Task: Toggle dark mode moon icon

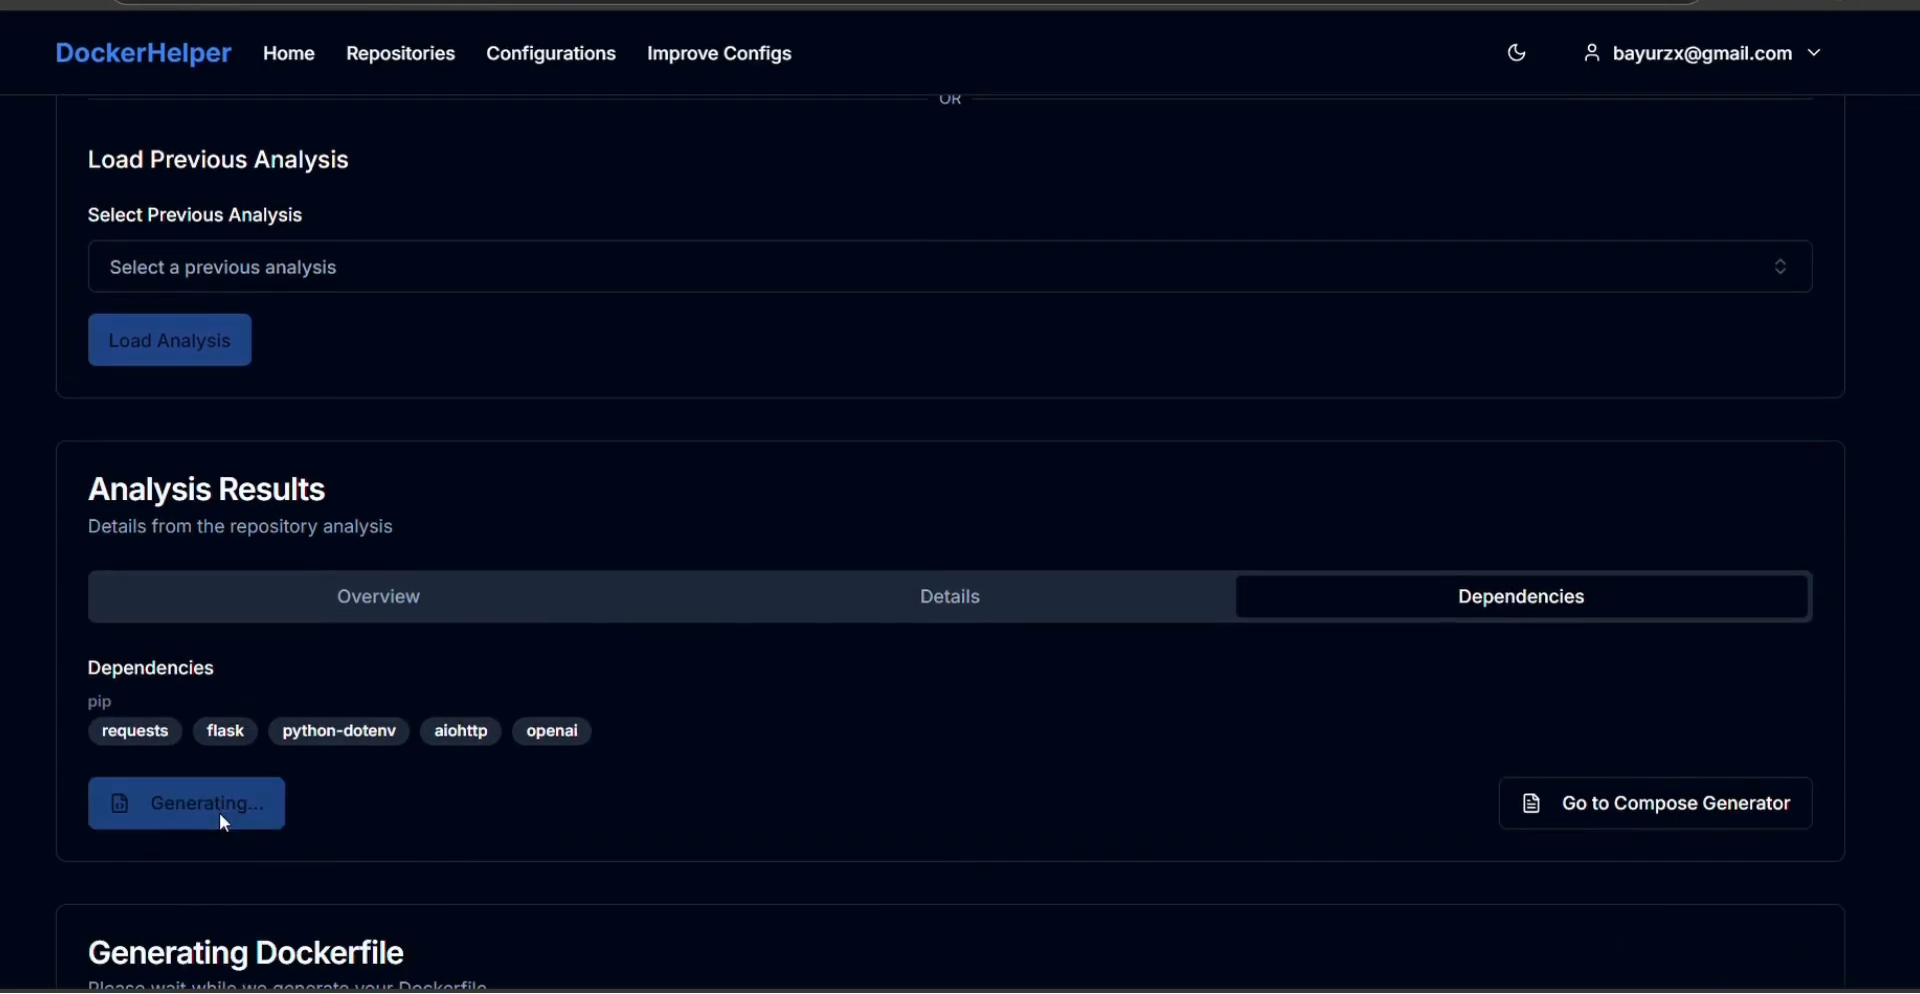Action: [x=1516, y=53]
